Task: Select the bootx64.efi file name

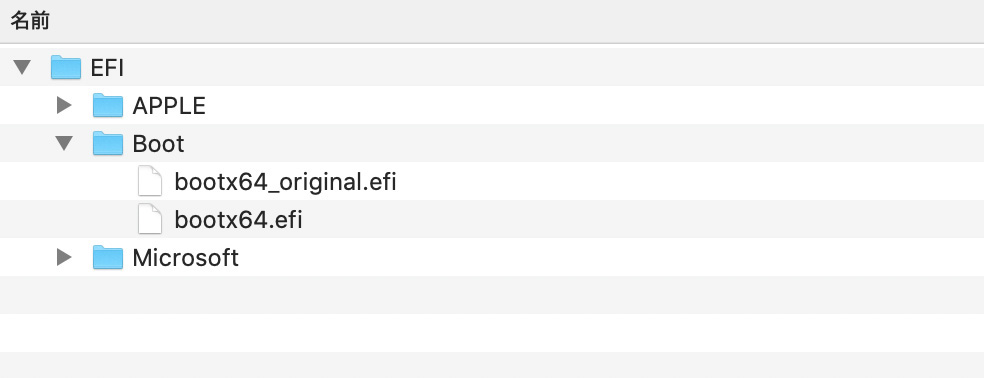Action: coord(238,220)
